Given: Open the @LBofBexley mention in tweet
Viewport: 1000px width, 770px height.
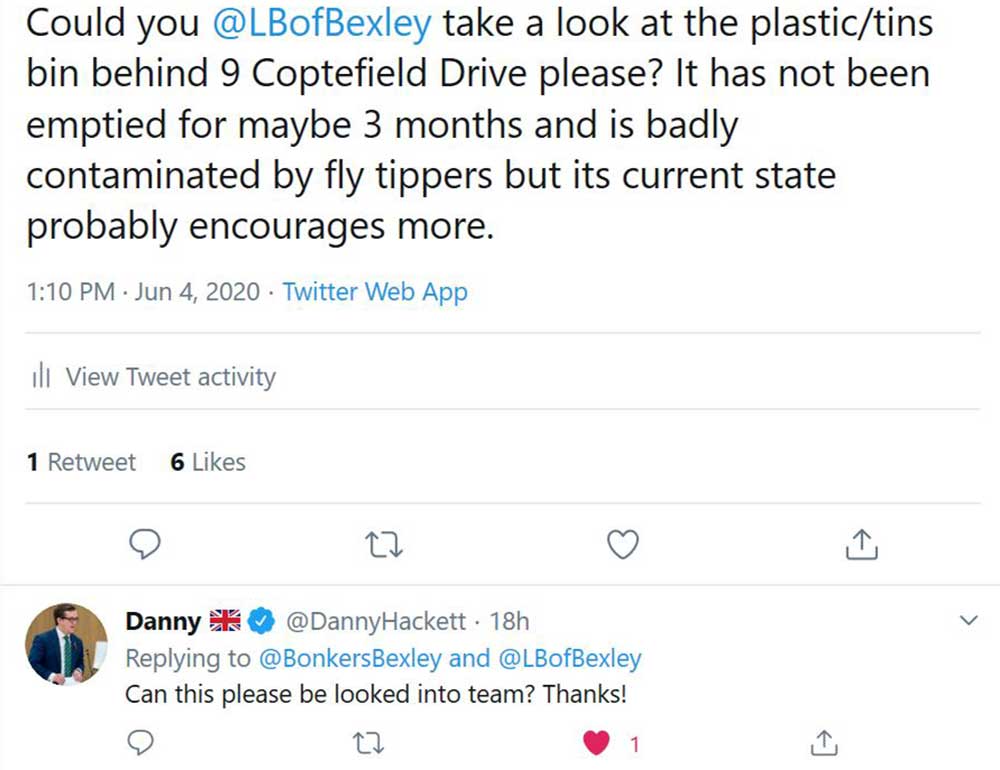Looking at the screenshot, I should (x=324, y=24).
